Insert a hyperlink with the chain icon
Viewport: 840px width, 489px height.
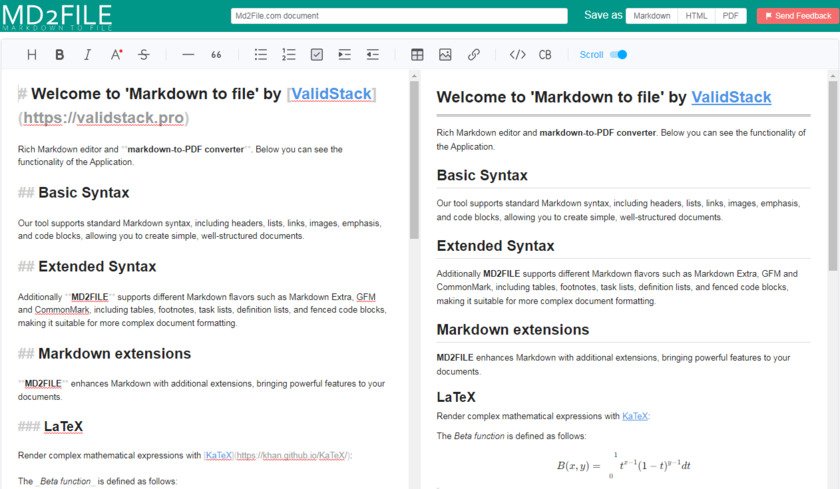[474, 55]
